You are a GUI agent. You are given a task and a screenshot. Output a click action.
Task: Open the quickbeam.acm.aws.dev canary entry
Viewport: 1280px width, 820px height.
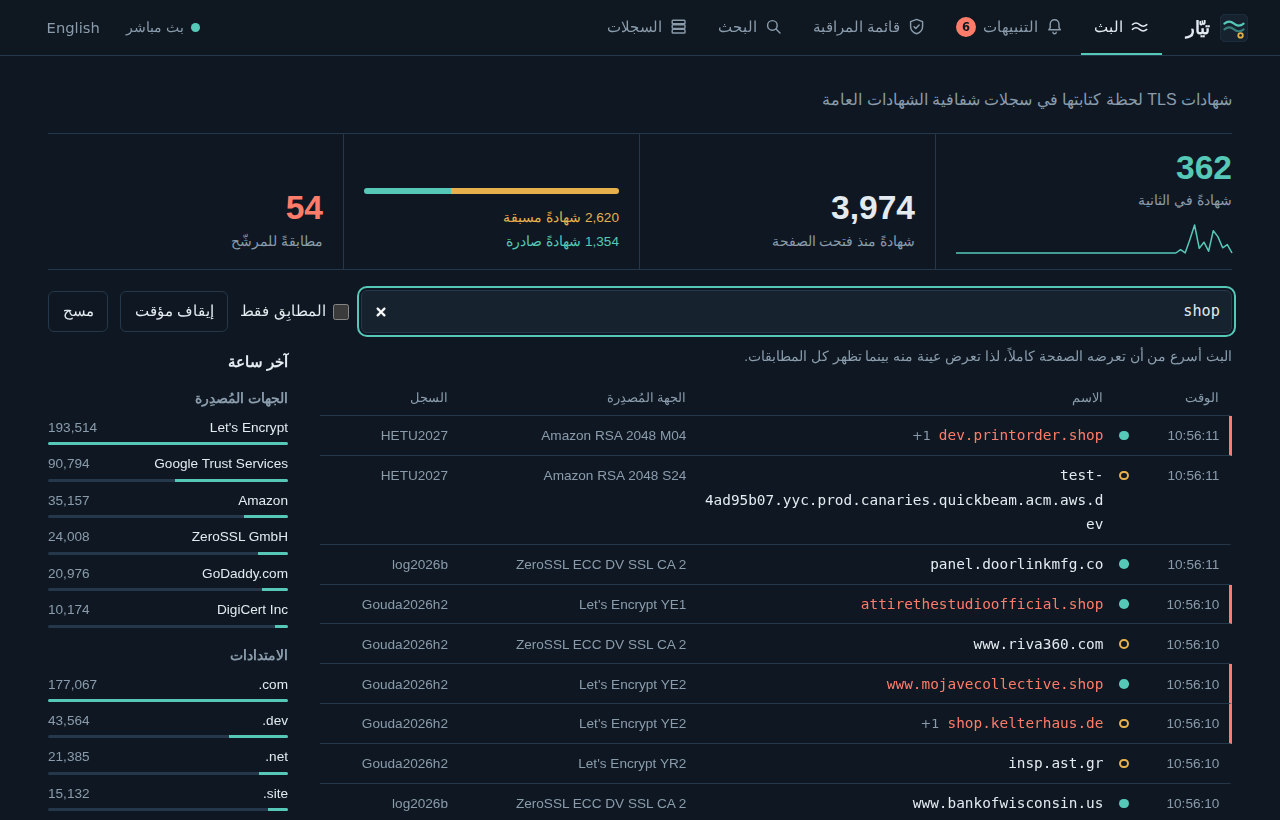click(775, 500)
